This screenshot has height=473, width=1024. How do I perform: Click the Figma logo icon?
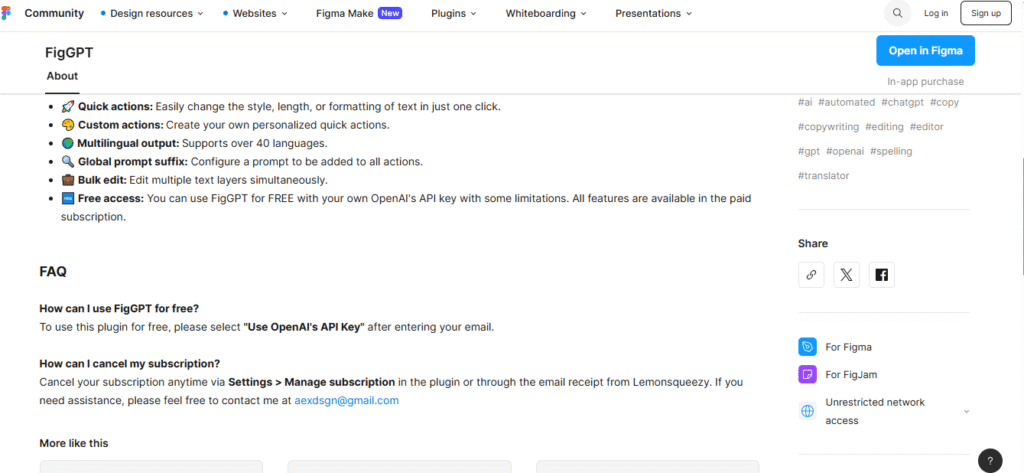coord(7,13)
